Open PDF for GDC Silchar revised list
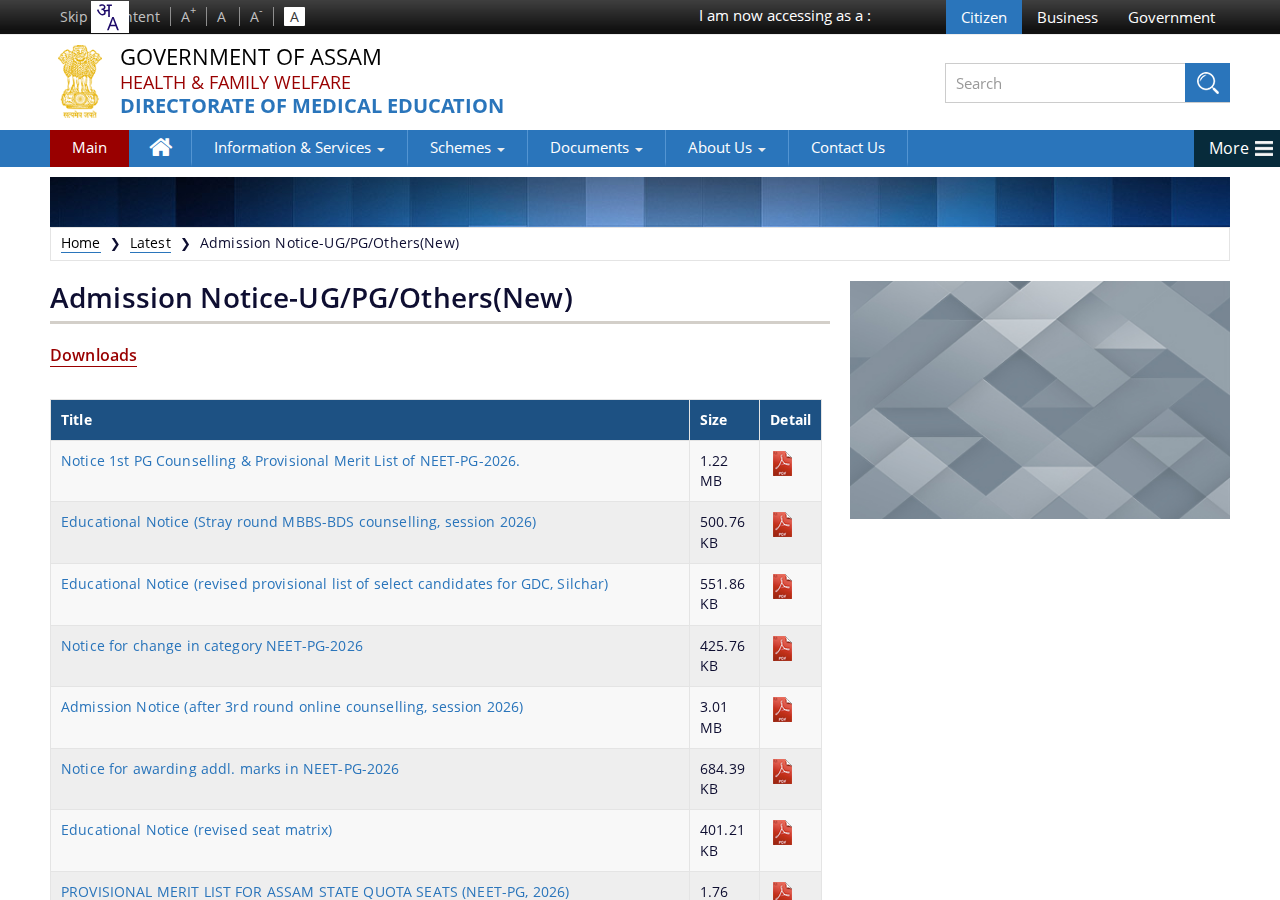The width and height of the screenshot is (1280, 900). click(x=782, y=587)
